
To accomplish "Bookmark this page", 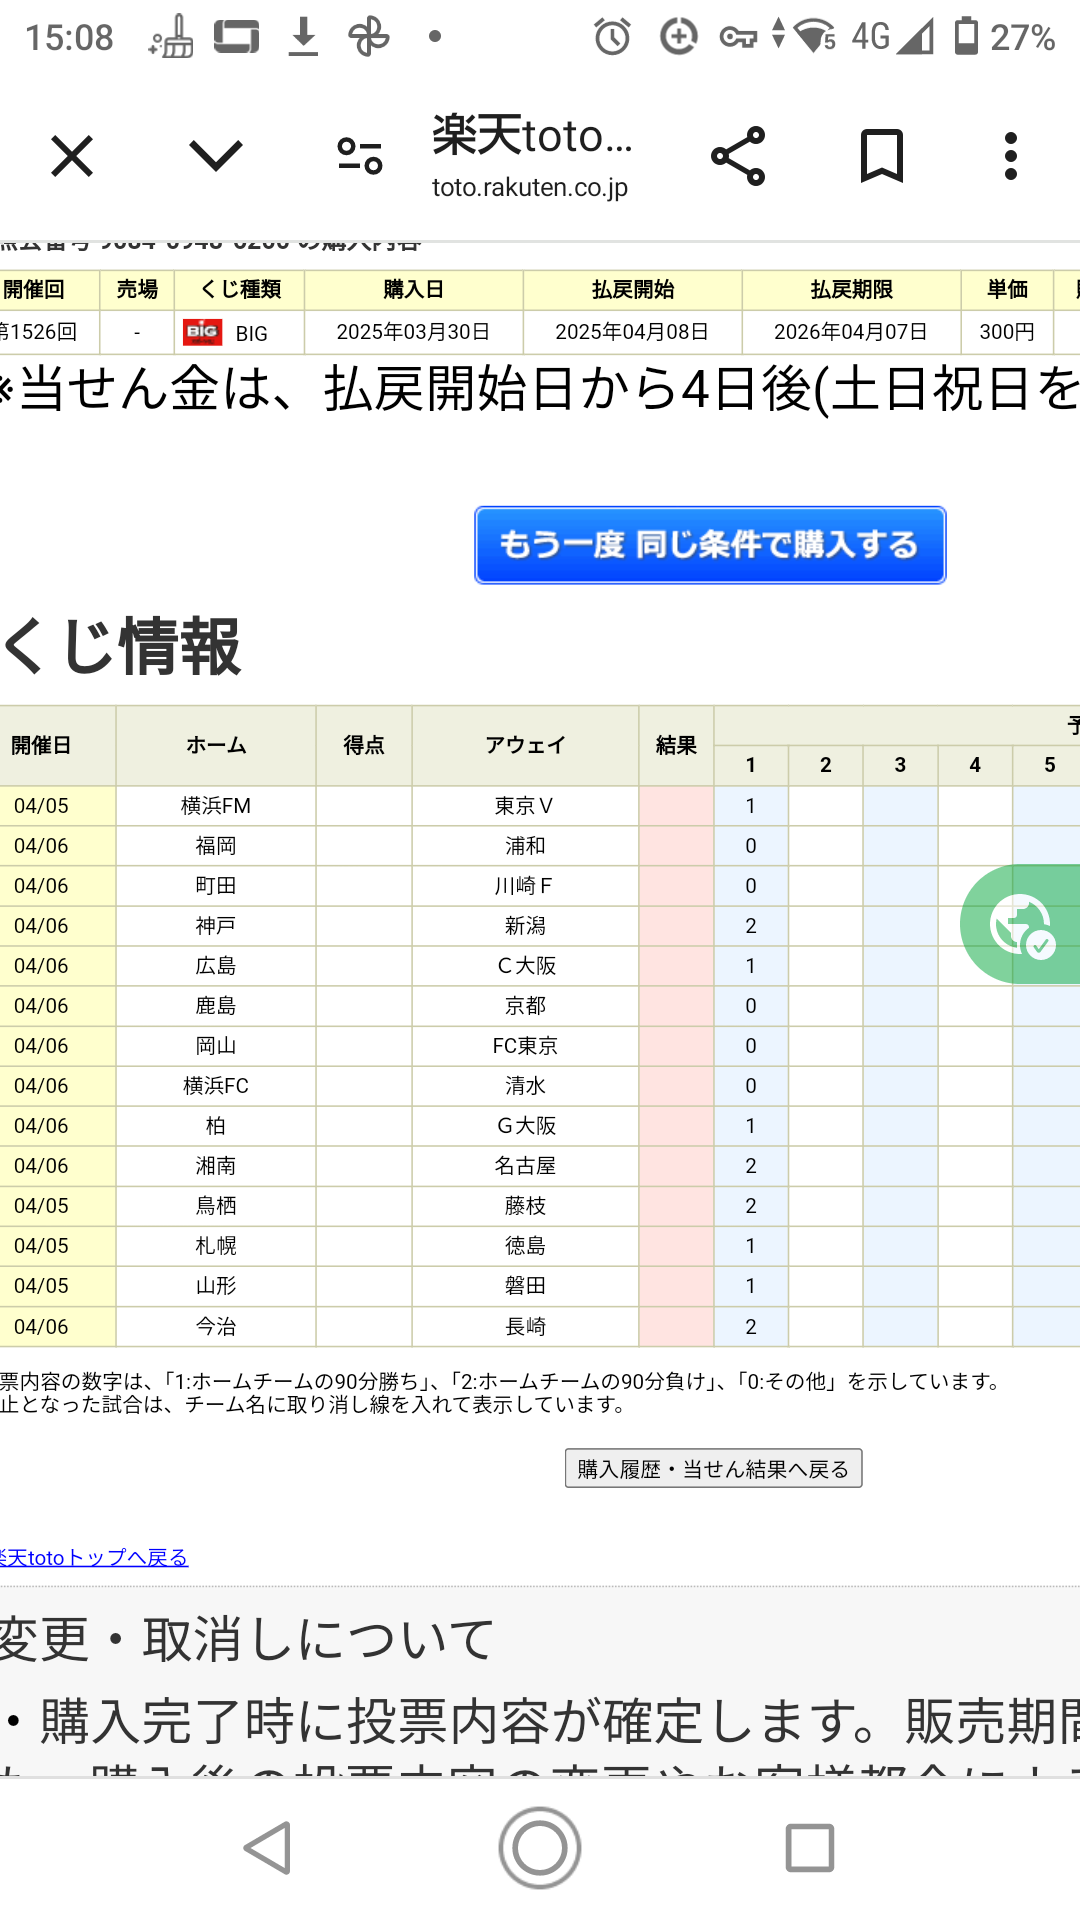I will point(882,157).
